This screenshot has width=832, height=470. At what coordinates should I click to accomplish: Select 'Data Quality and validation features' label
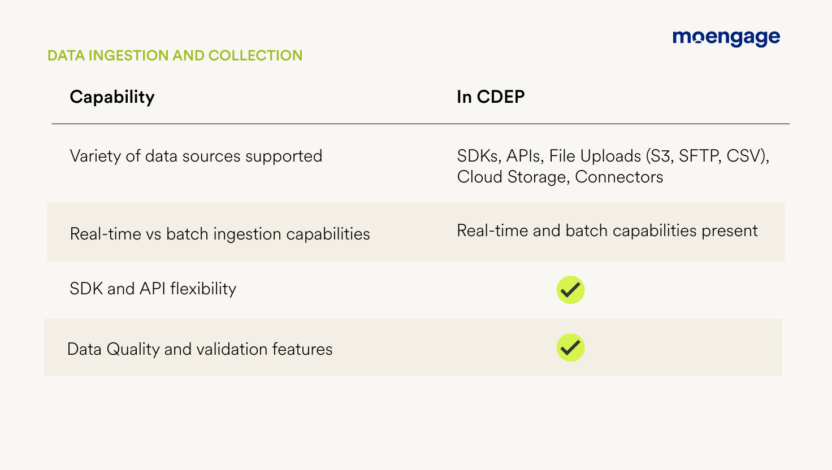pyautogui.click(x=200, y=349)
